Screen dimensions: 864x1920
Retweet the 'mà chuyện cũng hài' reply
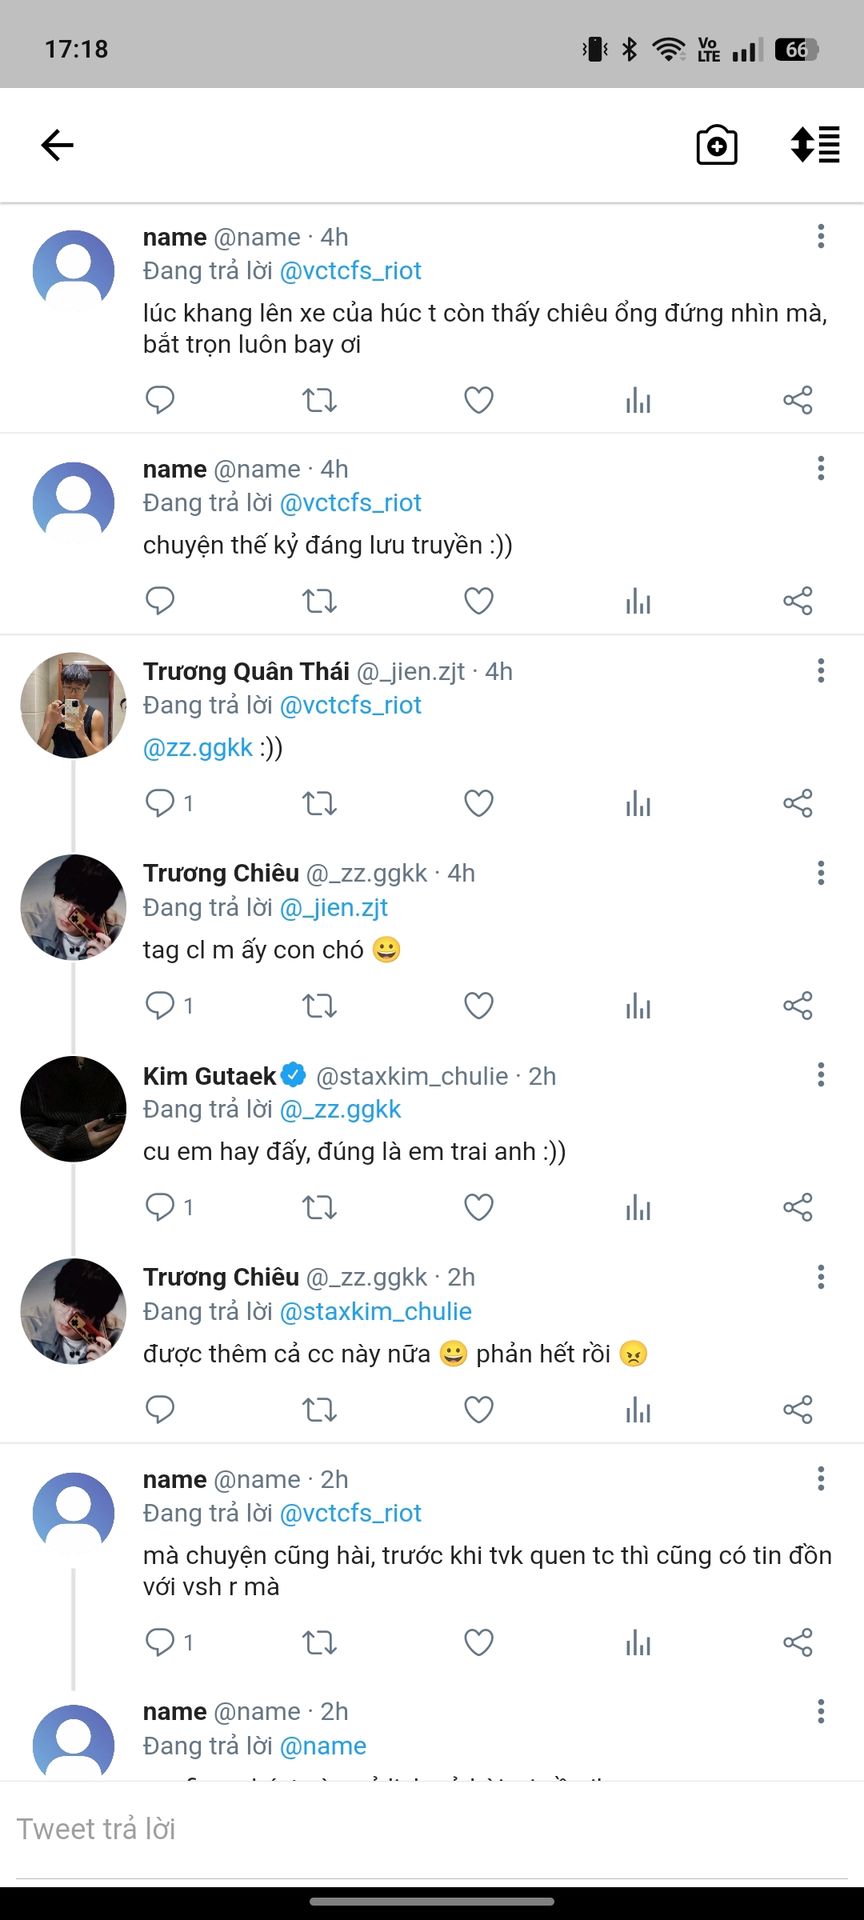(319, 1642)
